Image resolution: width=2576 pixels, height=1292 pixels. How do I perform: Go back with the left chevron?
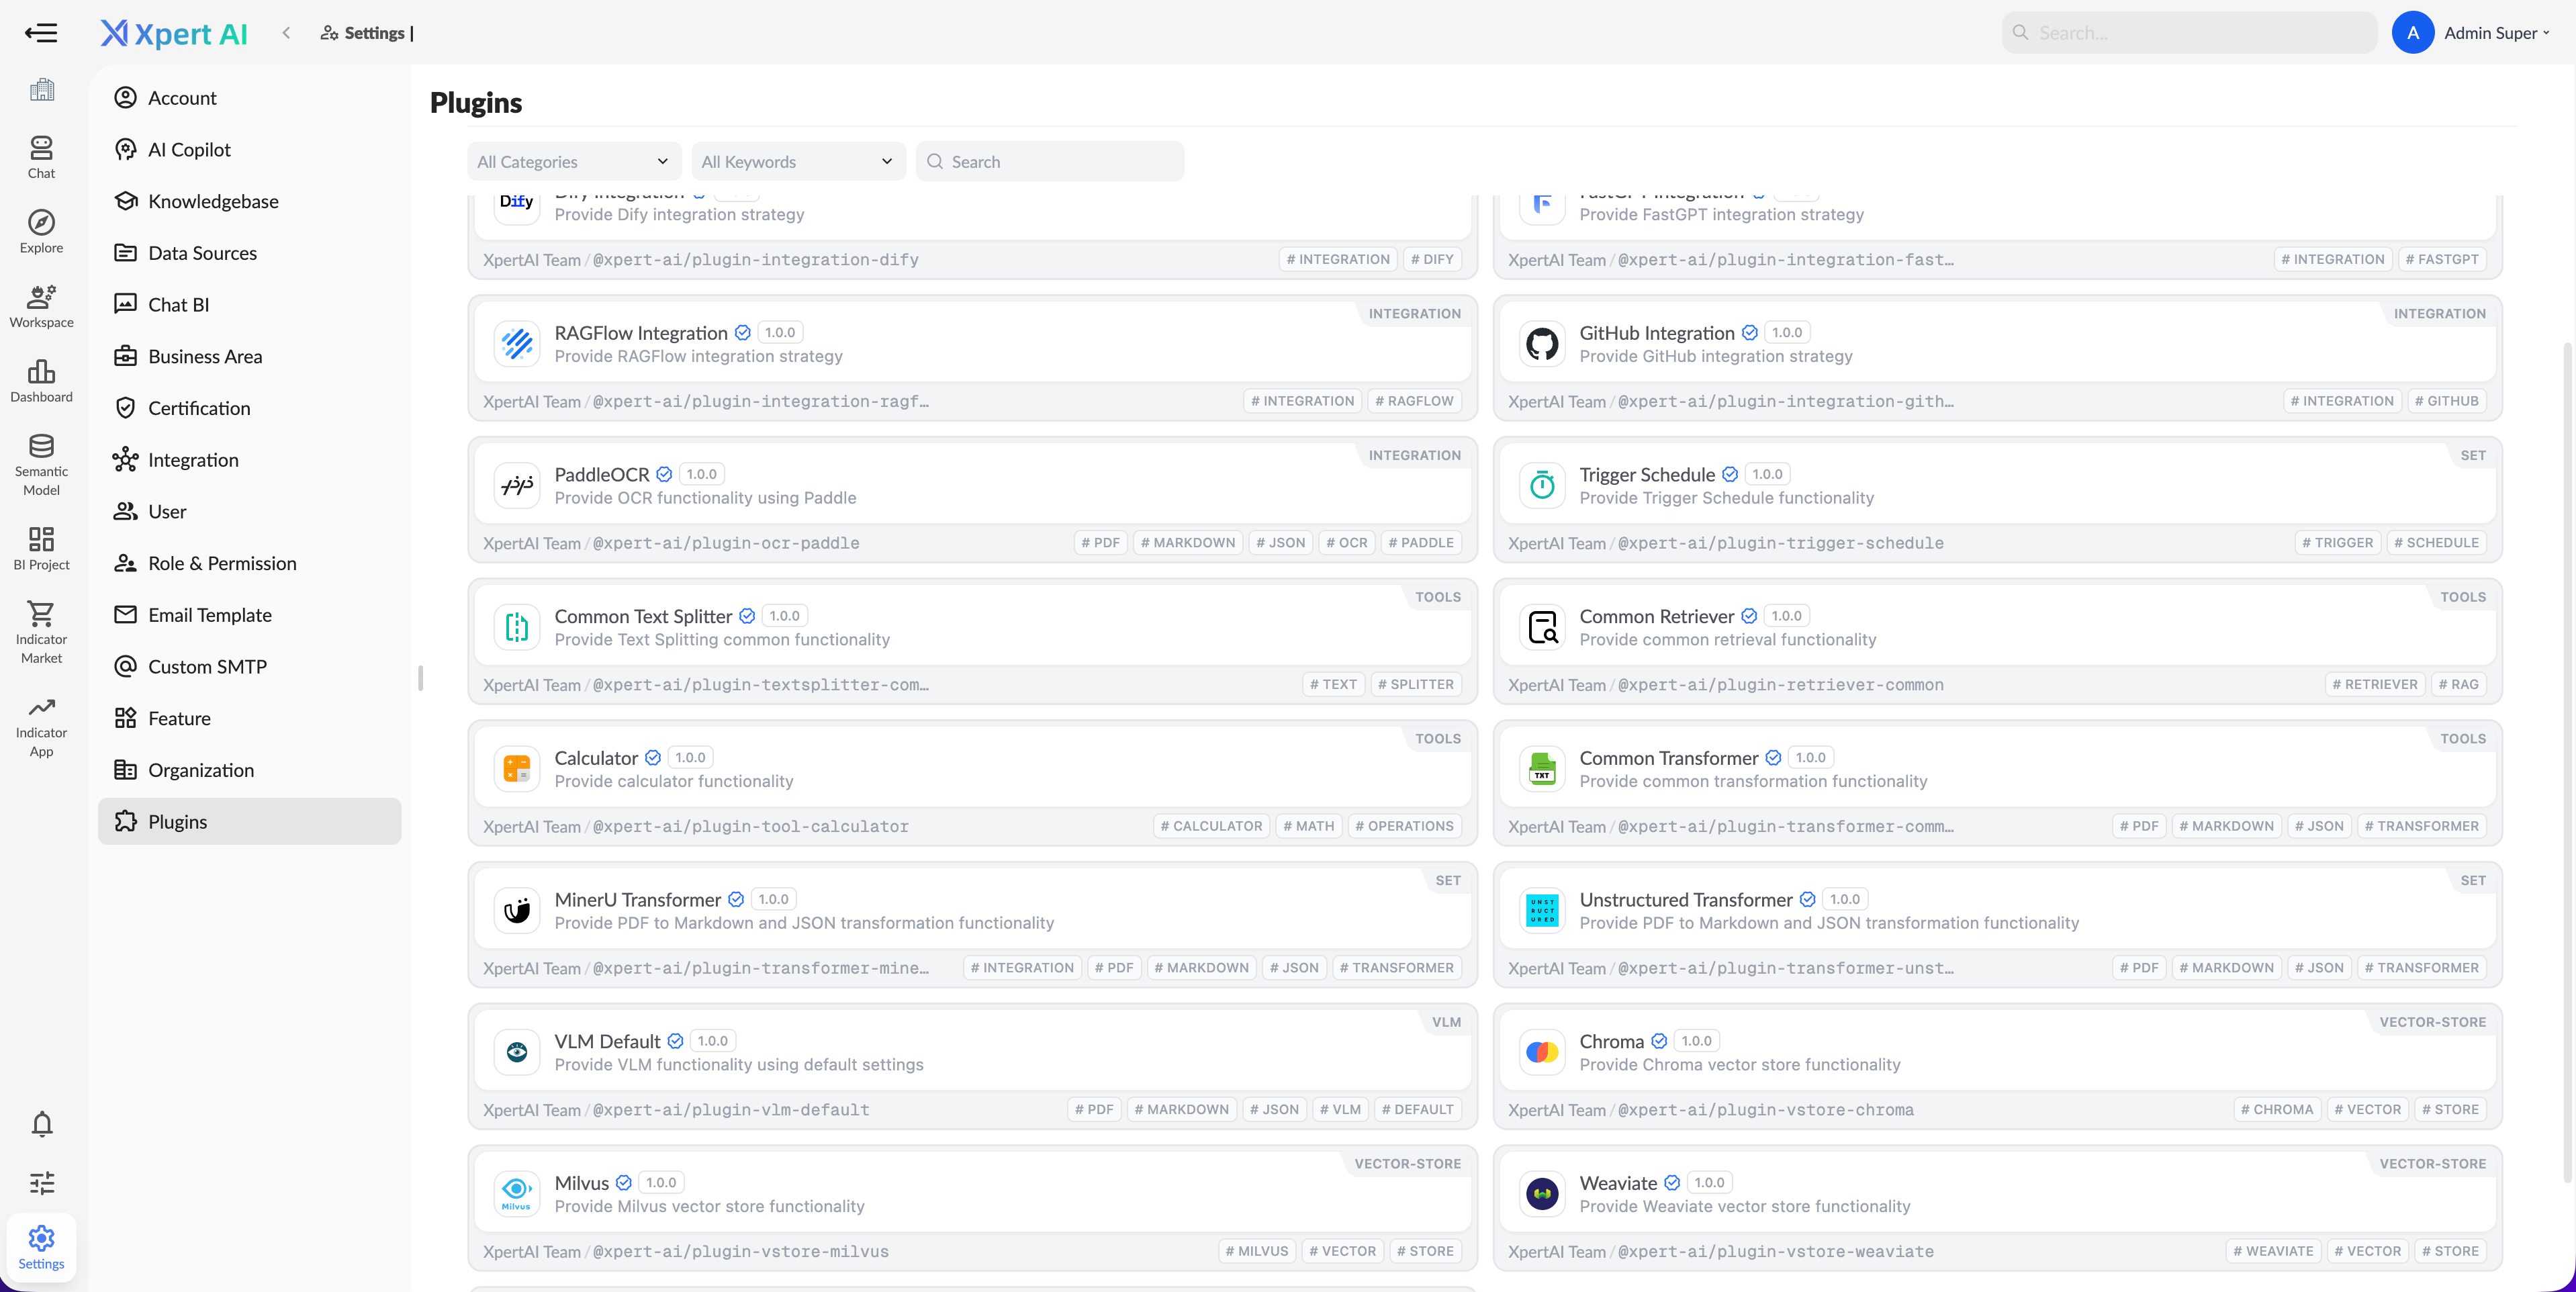click(x=286, y=33)
